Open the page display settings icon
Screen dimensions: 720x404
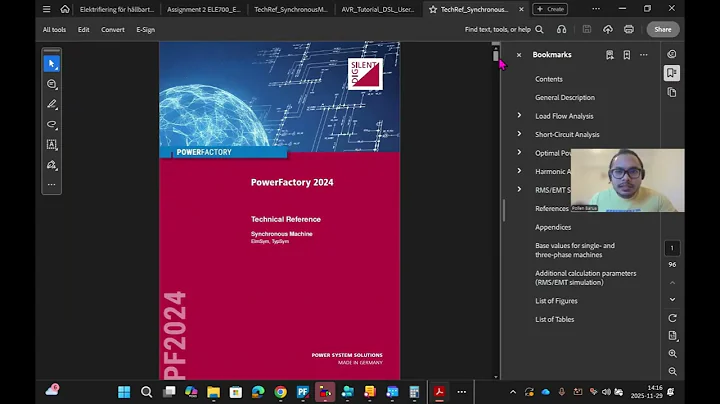coord(673,336)
